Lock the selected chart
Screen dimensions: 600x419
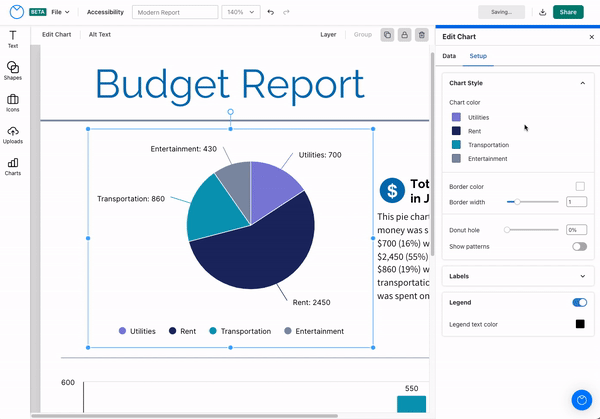[x=404, y=34]
